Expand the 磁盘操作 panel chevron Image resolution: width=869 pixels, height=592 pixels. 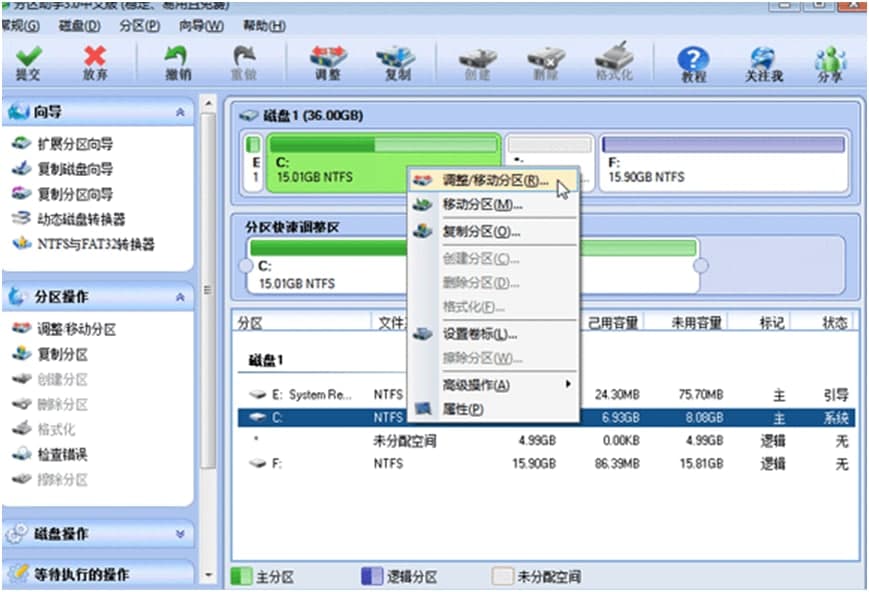coord(180,534)
